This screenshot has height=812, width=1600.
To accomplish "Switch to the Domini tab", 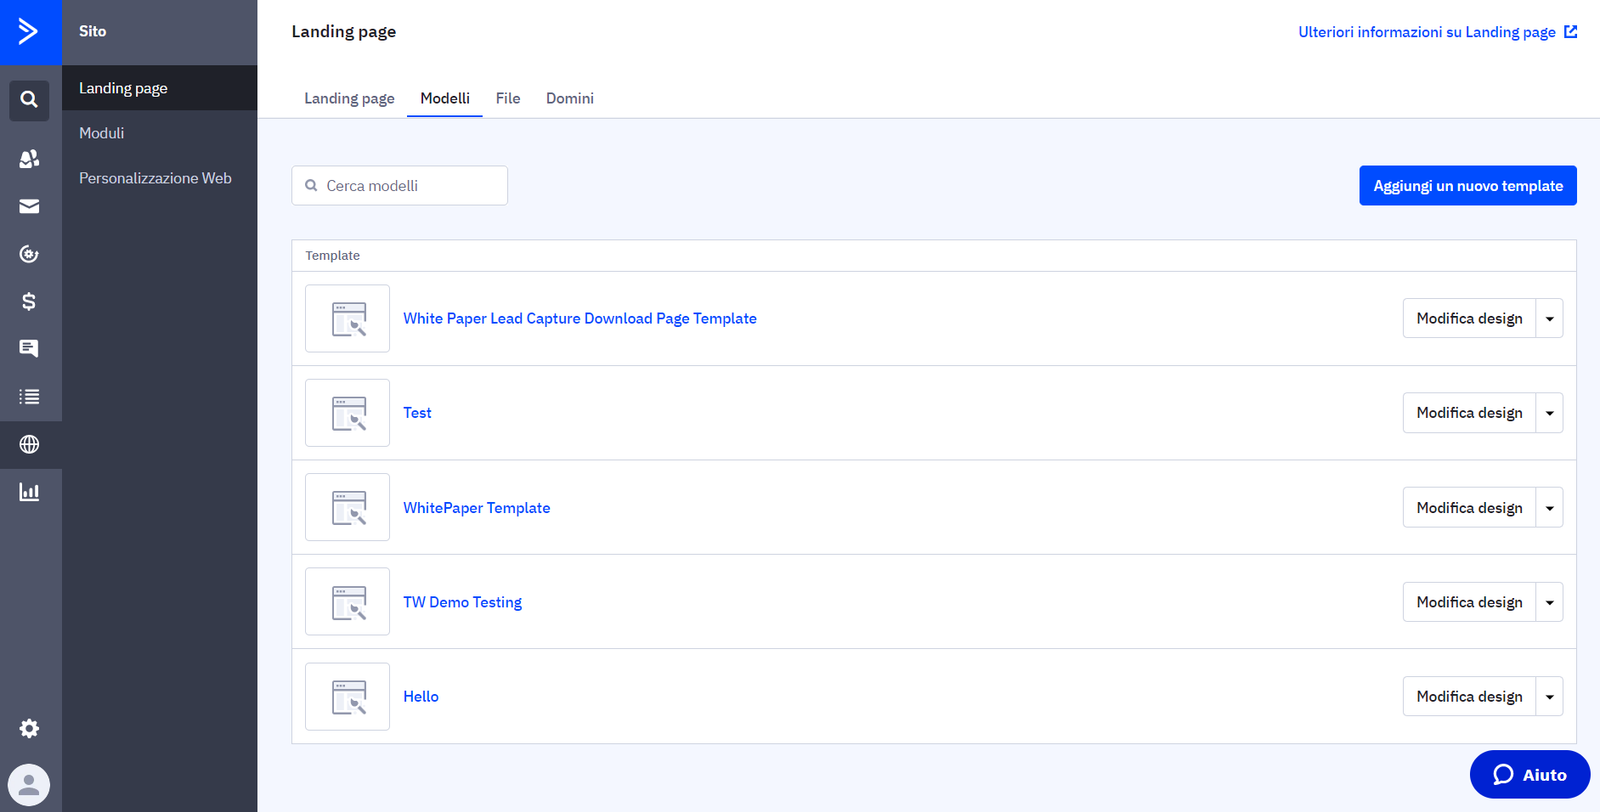I will point(569,98).
